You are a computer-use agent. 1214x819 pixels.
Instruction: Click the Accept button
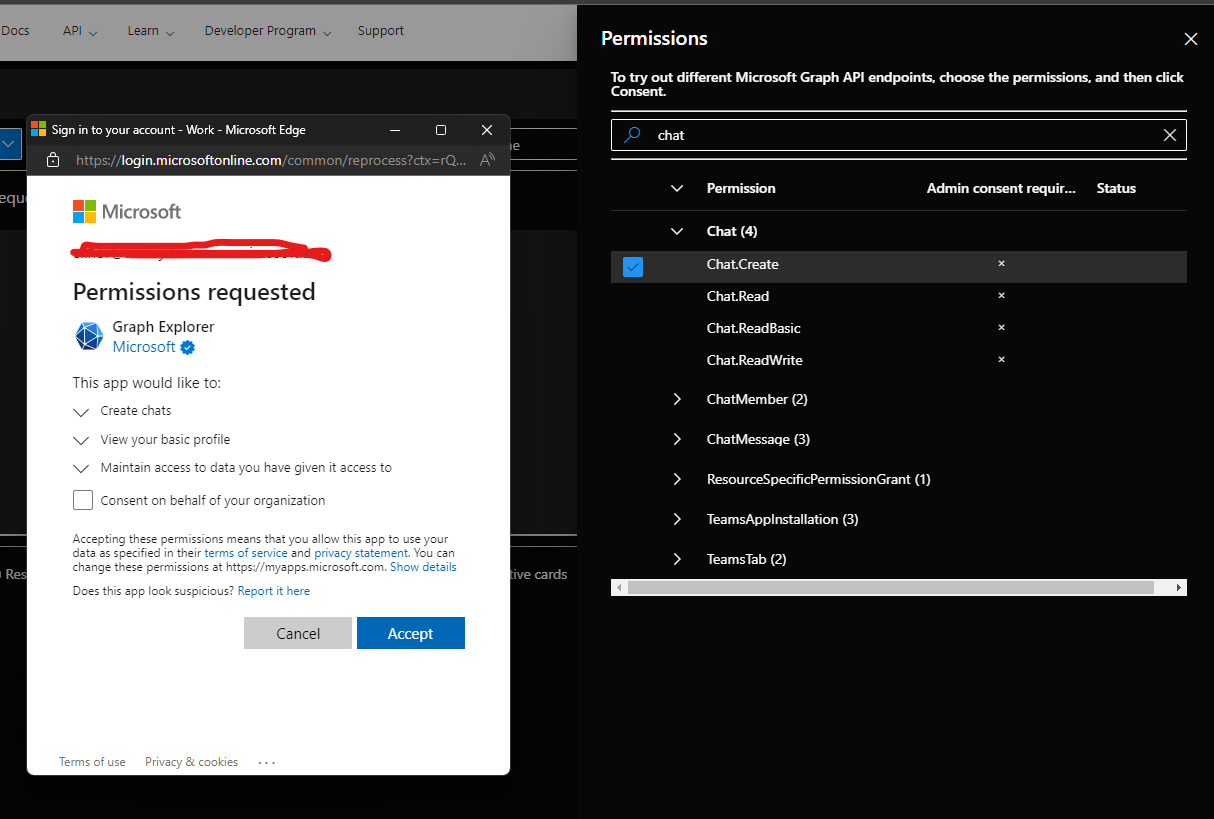[x=410, y=633]
